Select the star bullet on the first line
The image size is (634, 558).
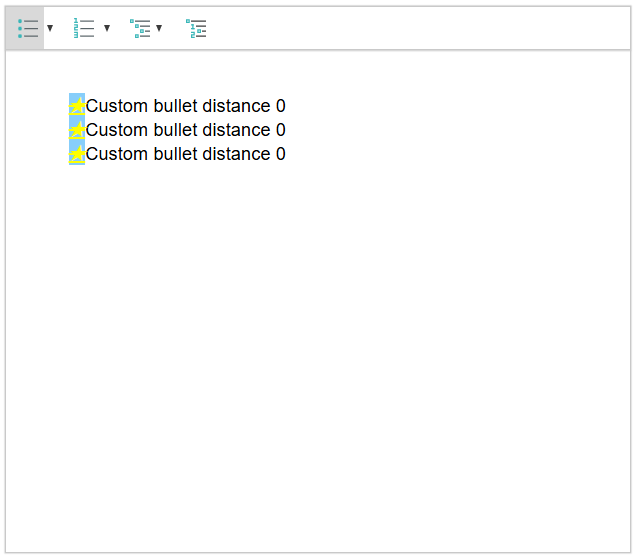pos(77,106)
